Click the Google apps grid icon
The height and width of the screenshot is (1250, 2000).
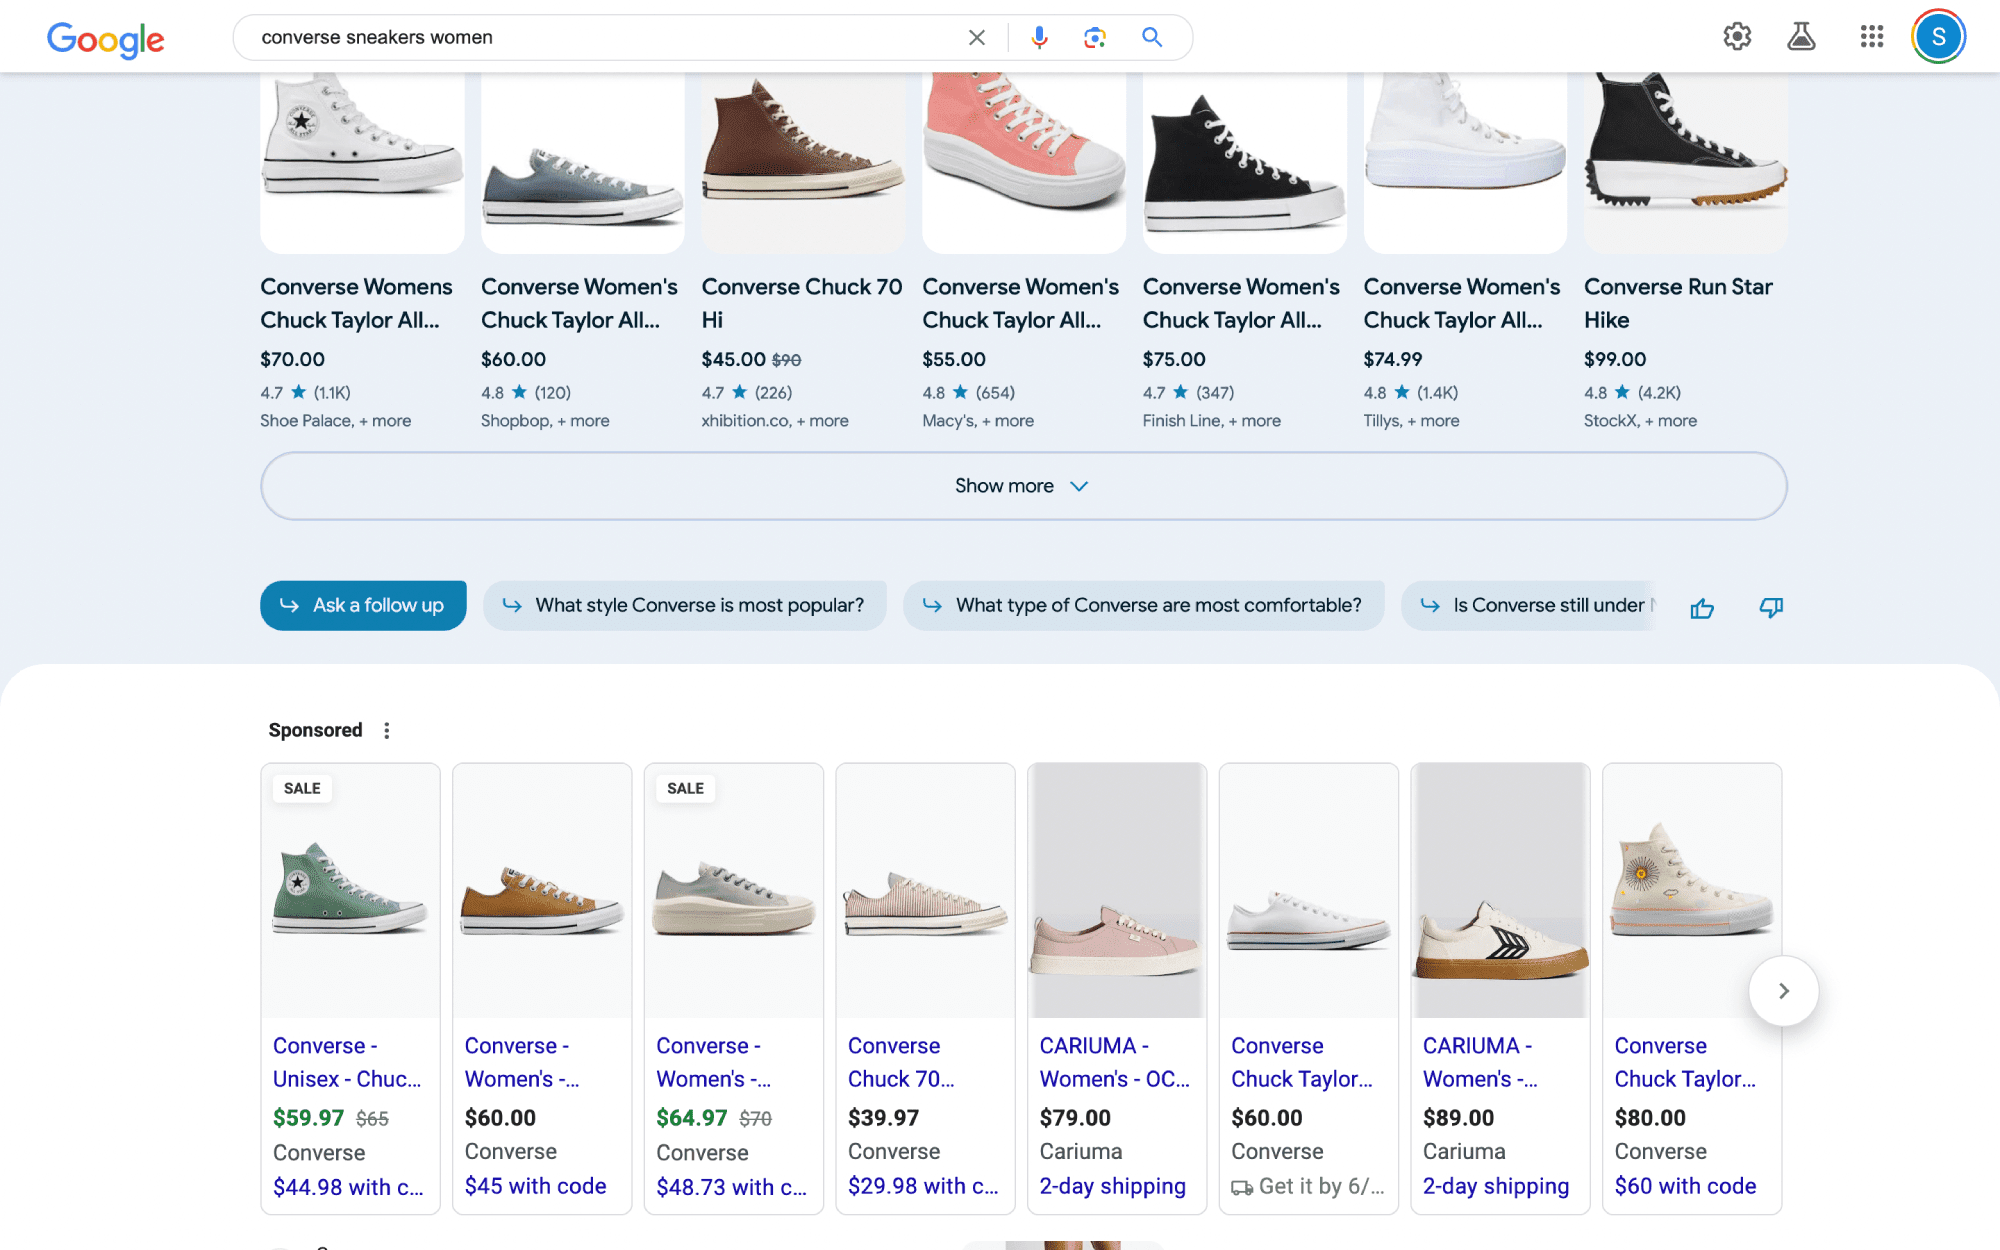pyautogui.click(x=1870, y=37)
